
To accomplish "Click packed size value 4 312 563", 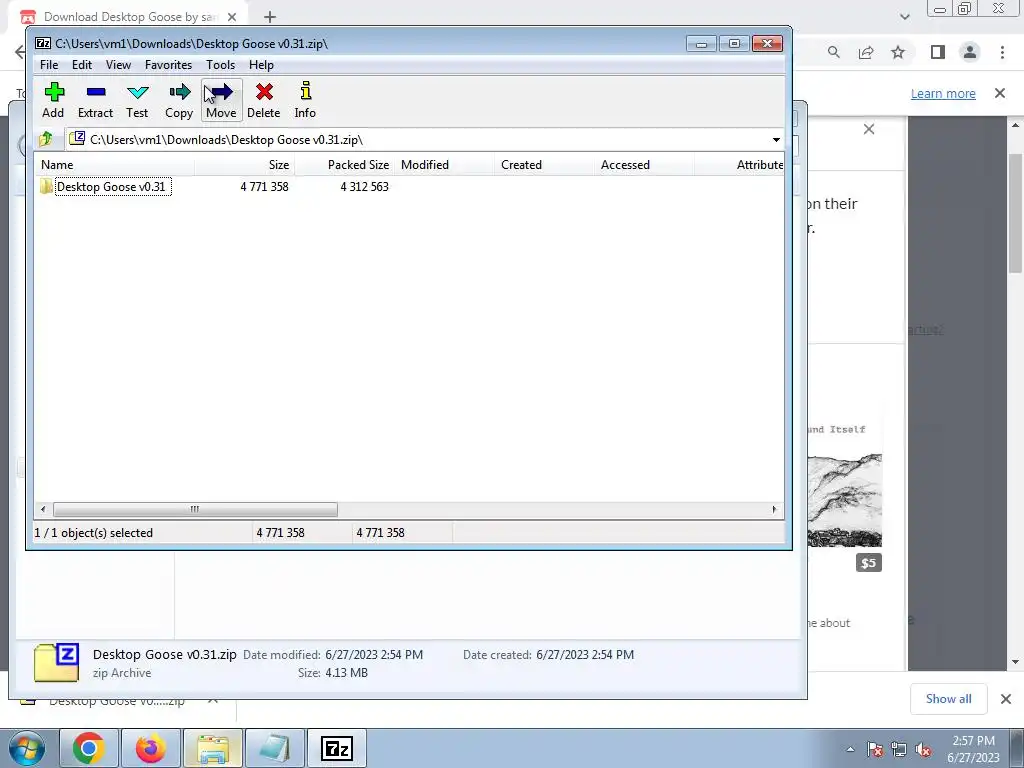I will click(x=364, y=187).
